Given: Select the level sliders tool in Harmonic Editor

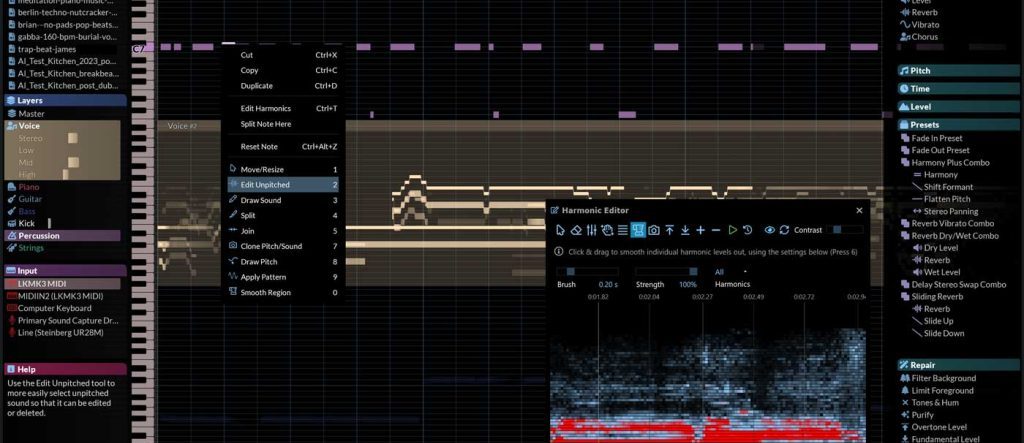Looking at the screenshot, I should point(592,230).
